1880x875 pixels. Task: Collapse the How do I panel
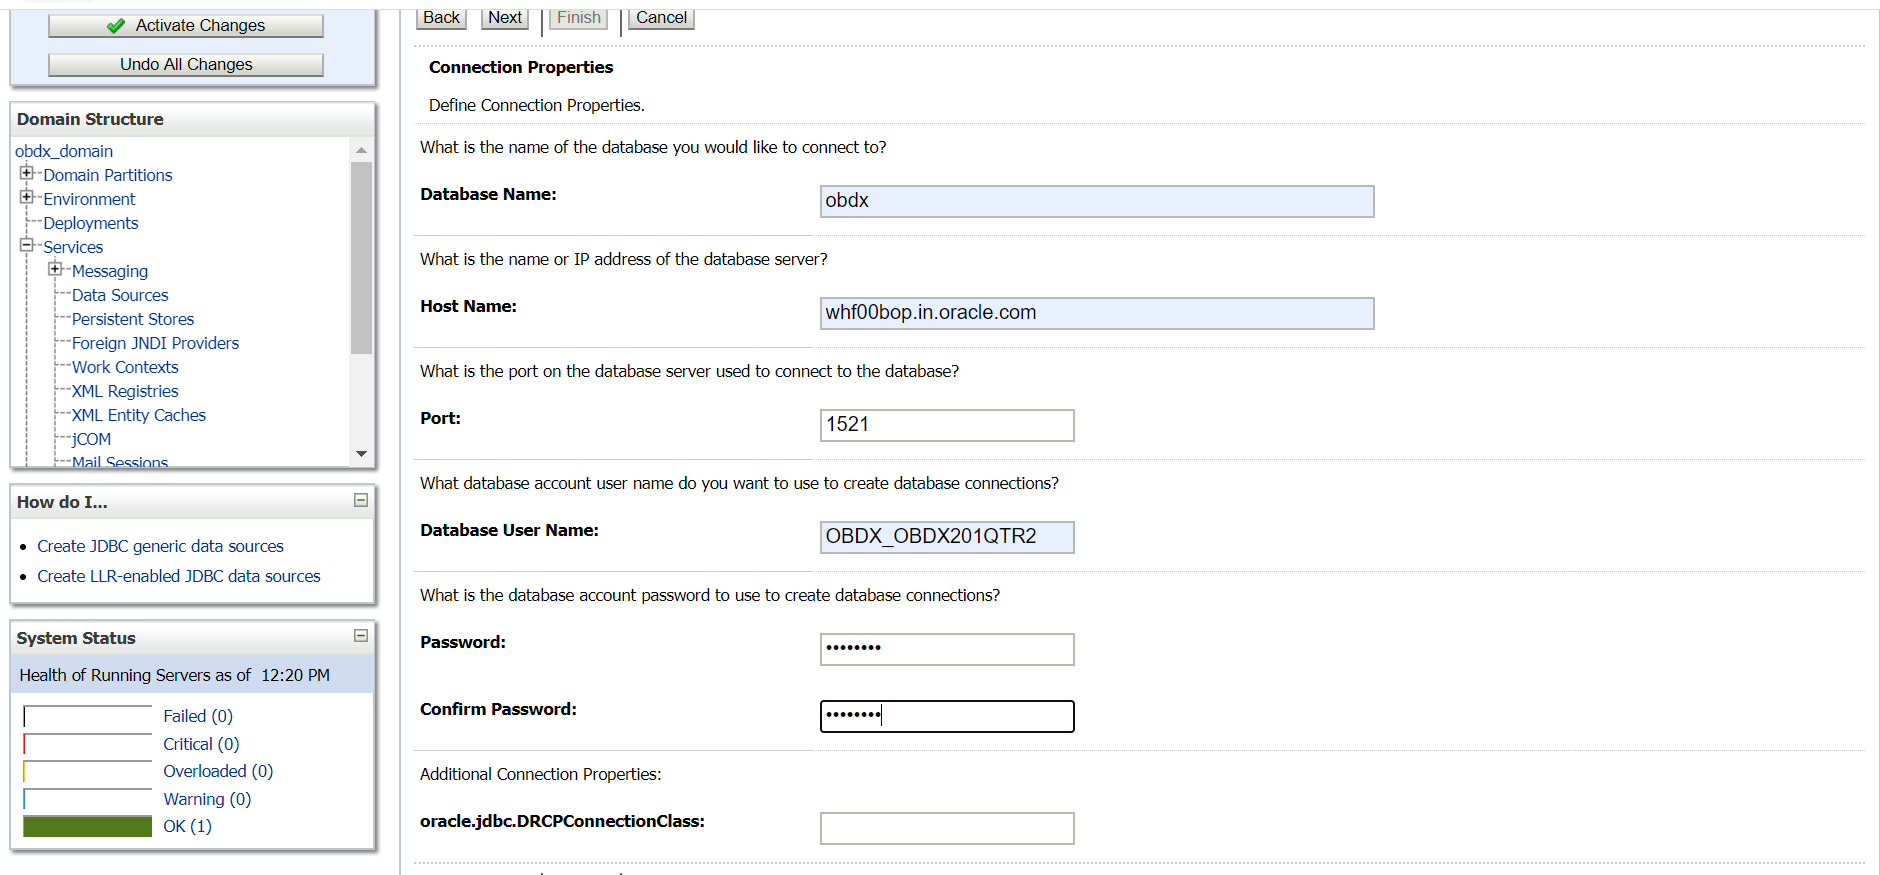(x=361, y=500)
